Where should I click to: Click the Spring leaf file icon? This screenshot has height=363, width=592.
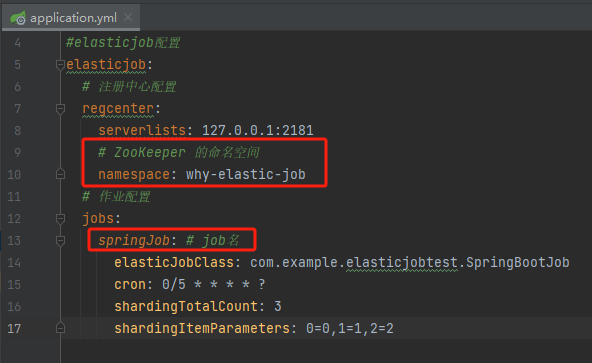[x=18, y=18]
